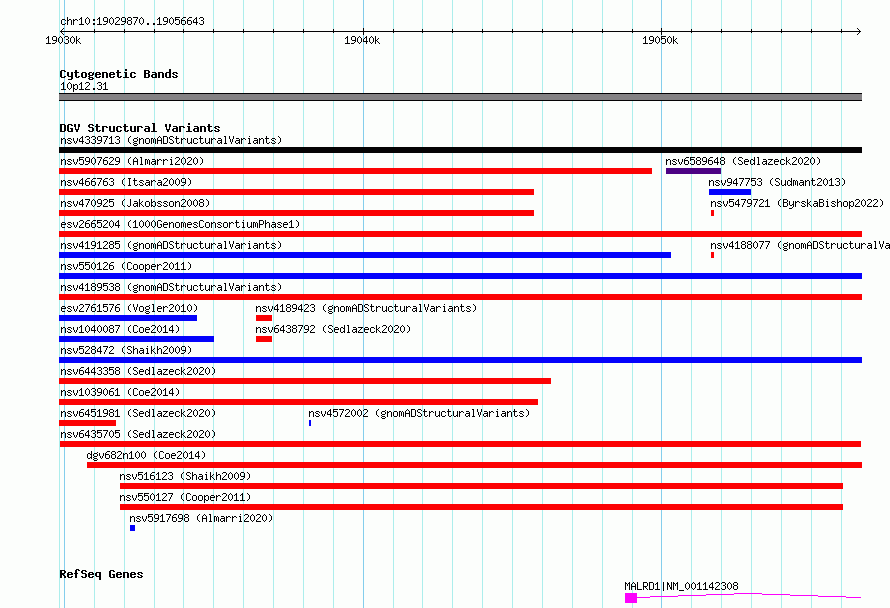
Task: Open the nsv466763 (Itsara2009) label
Action: [126, 182]
